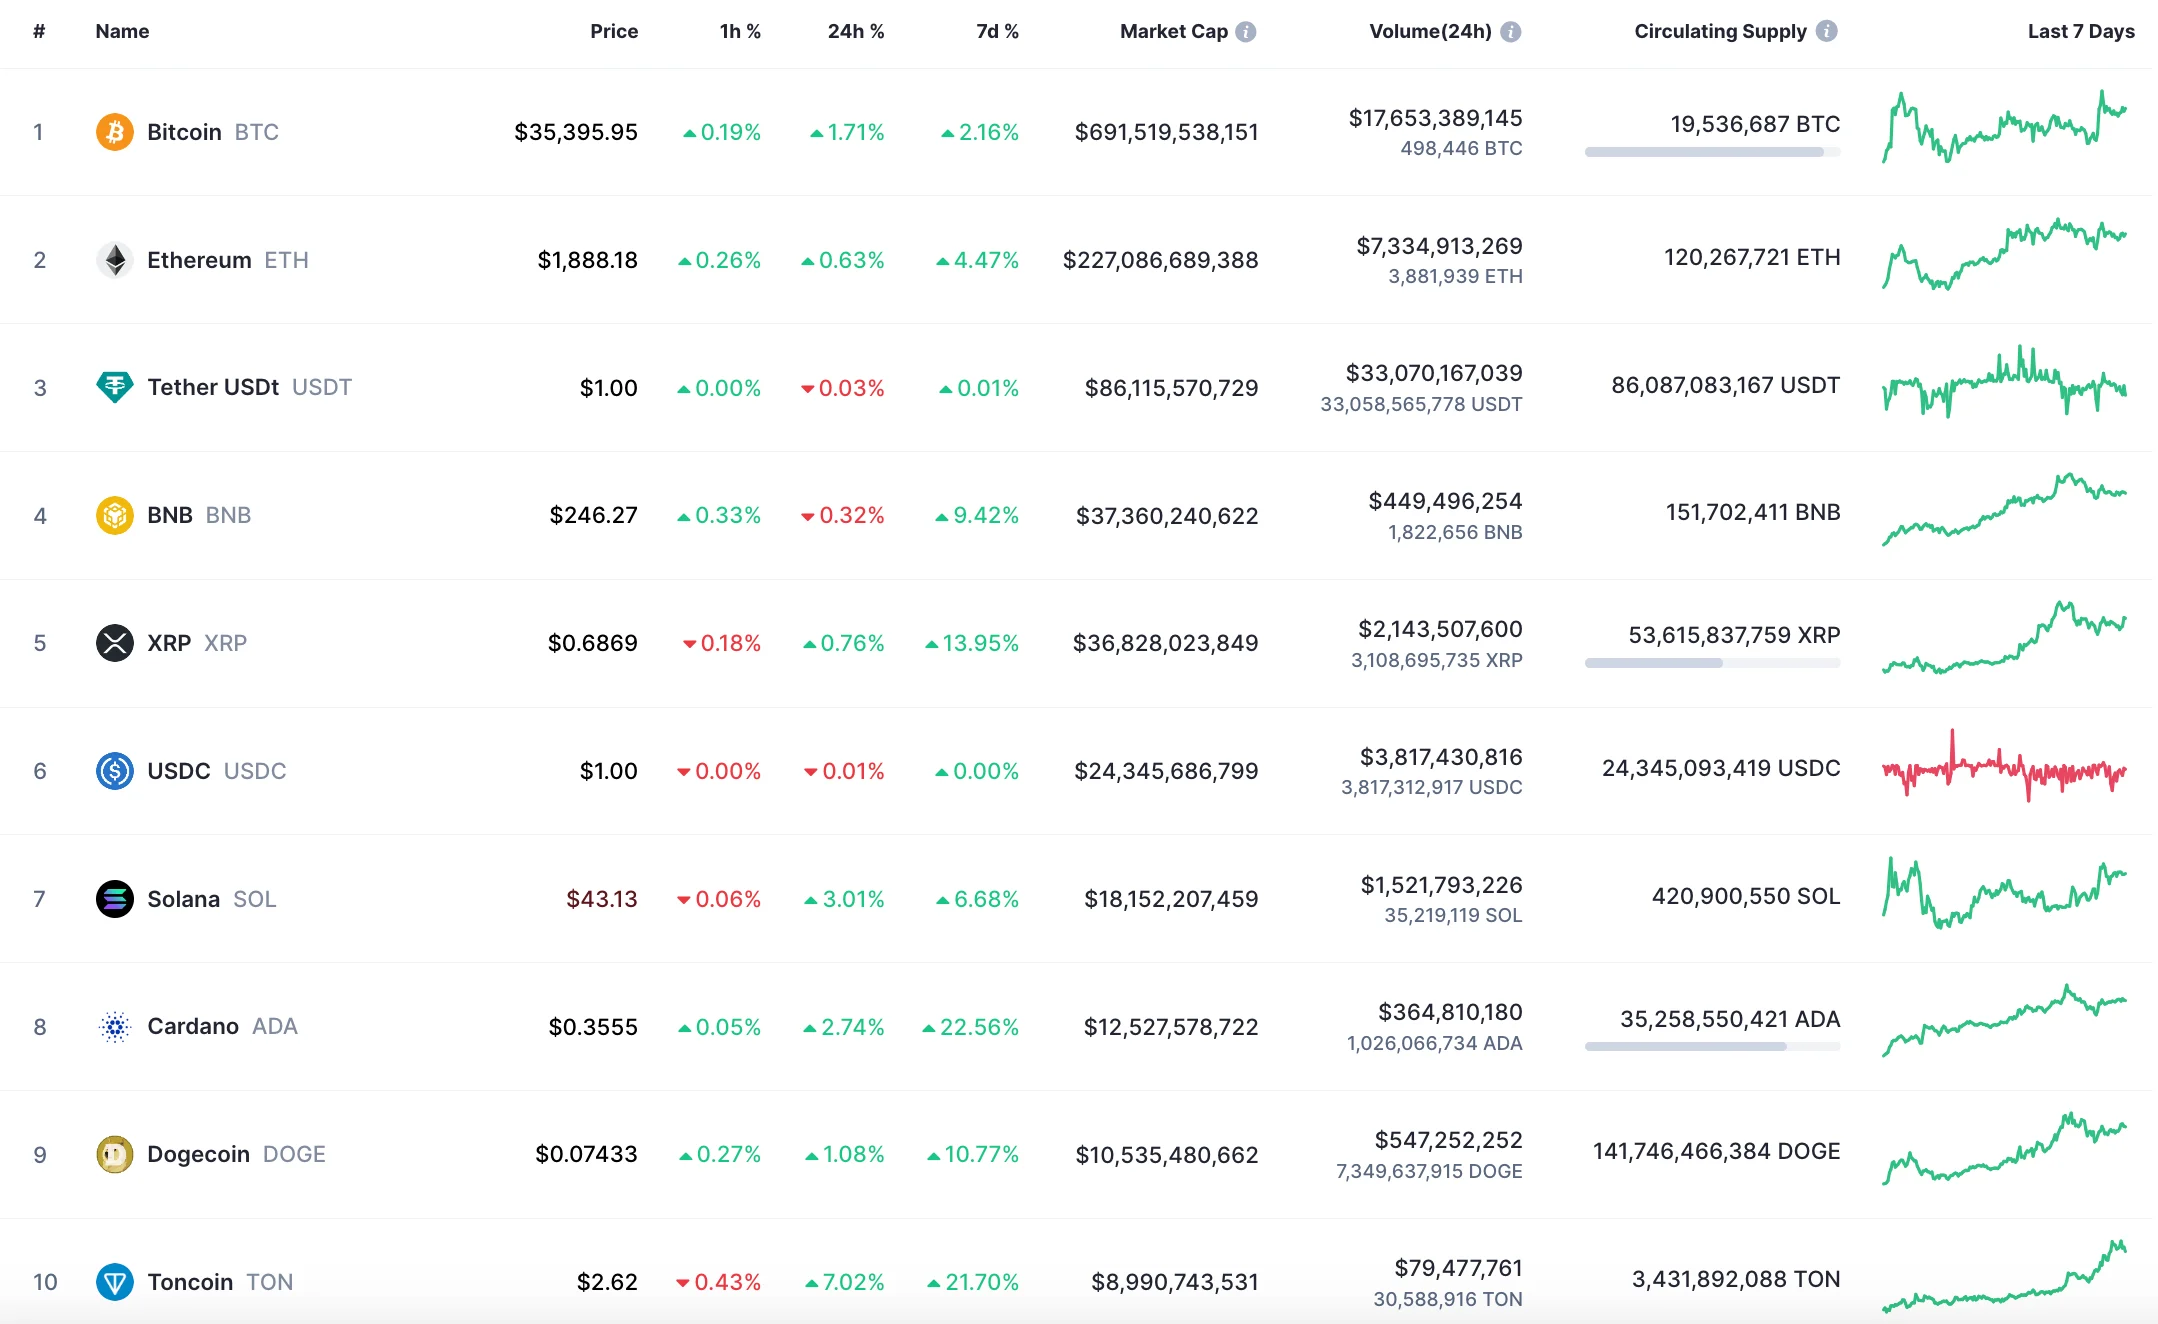Image resolution: width=2158 pixels, height=1324 pixels.
Task: Click the Solana logo icon
Action: click(x=115, y=899)
